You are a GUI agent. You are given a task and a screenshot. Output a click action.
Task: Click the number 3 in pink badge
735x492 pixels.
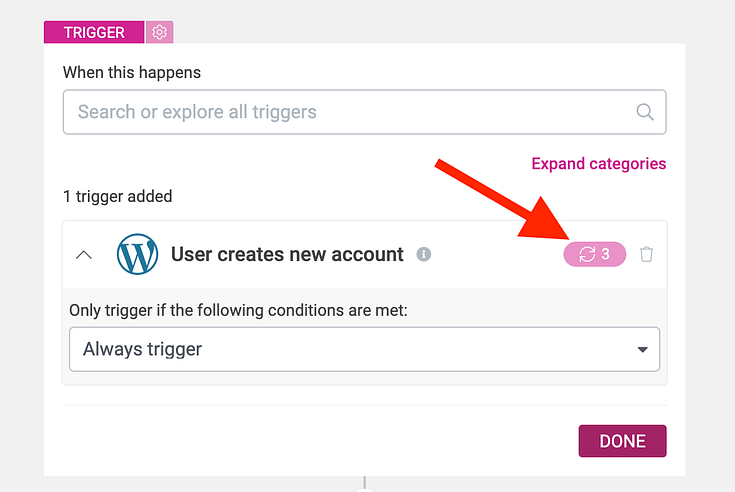coord(606,254)
